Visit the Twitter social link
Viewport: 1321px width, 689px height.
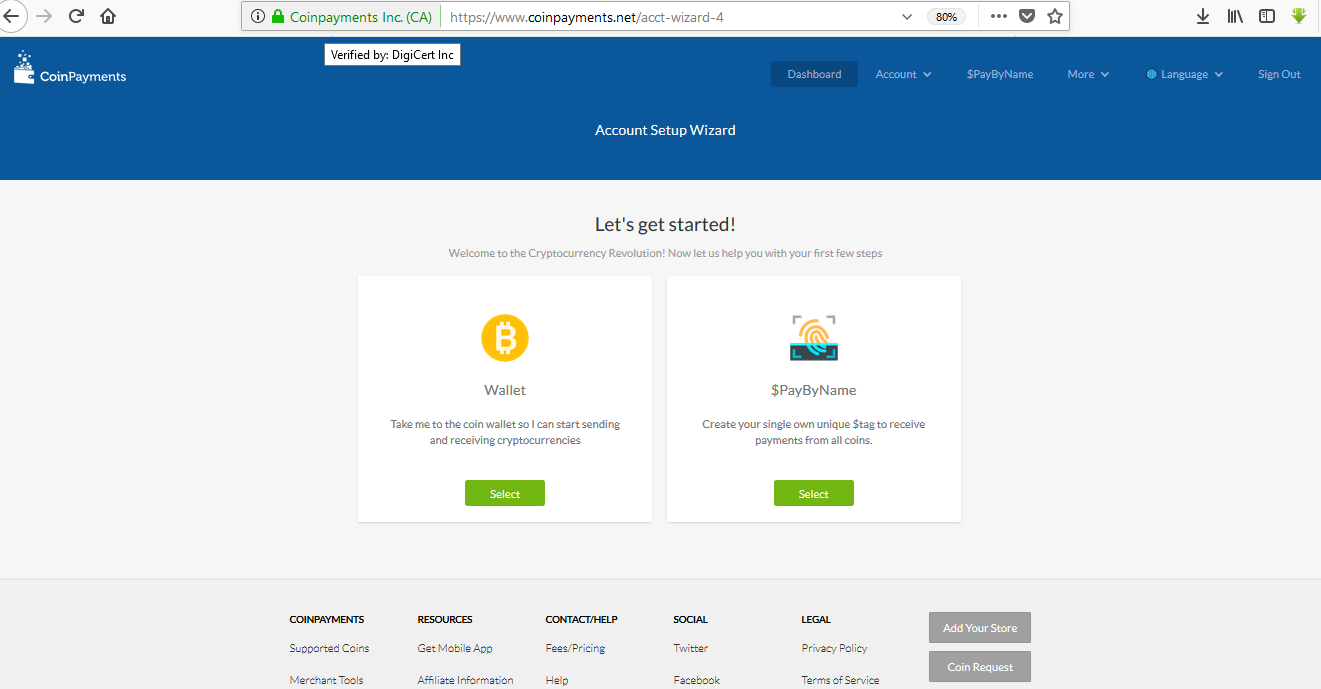coord(690,648)
